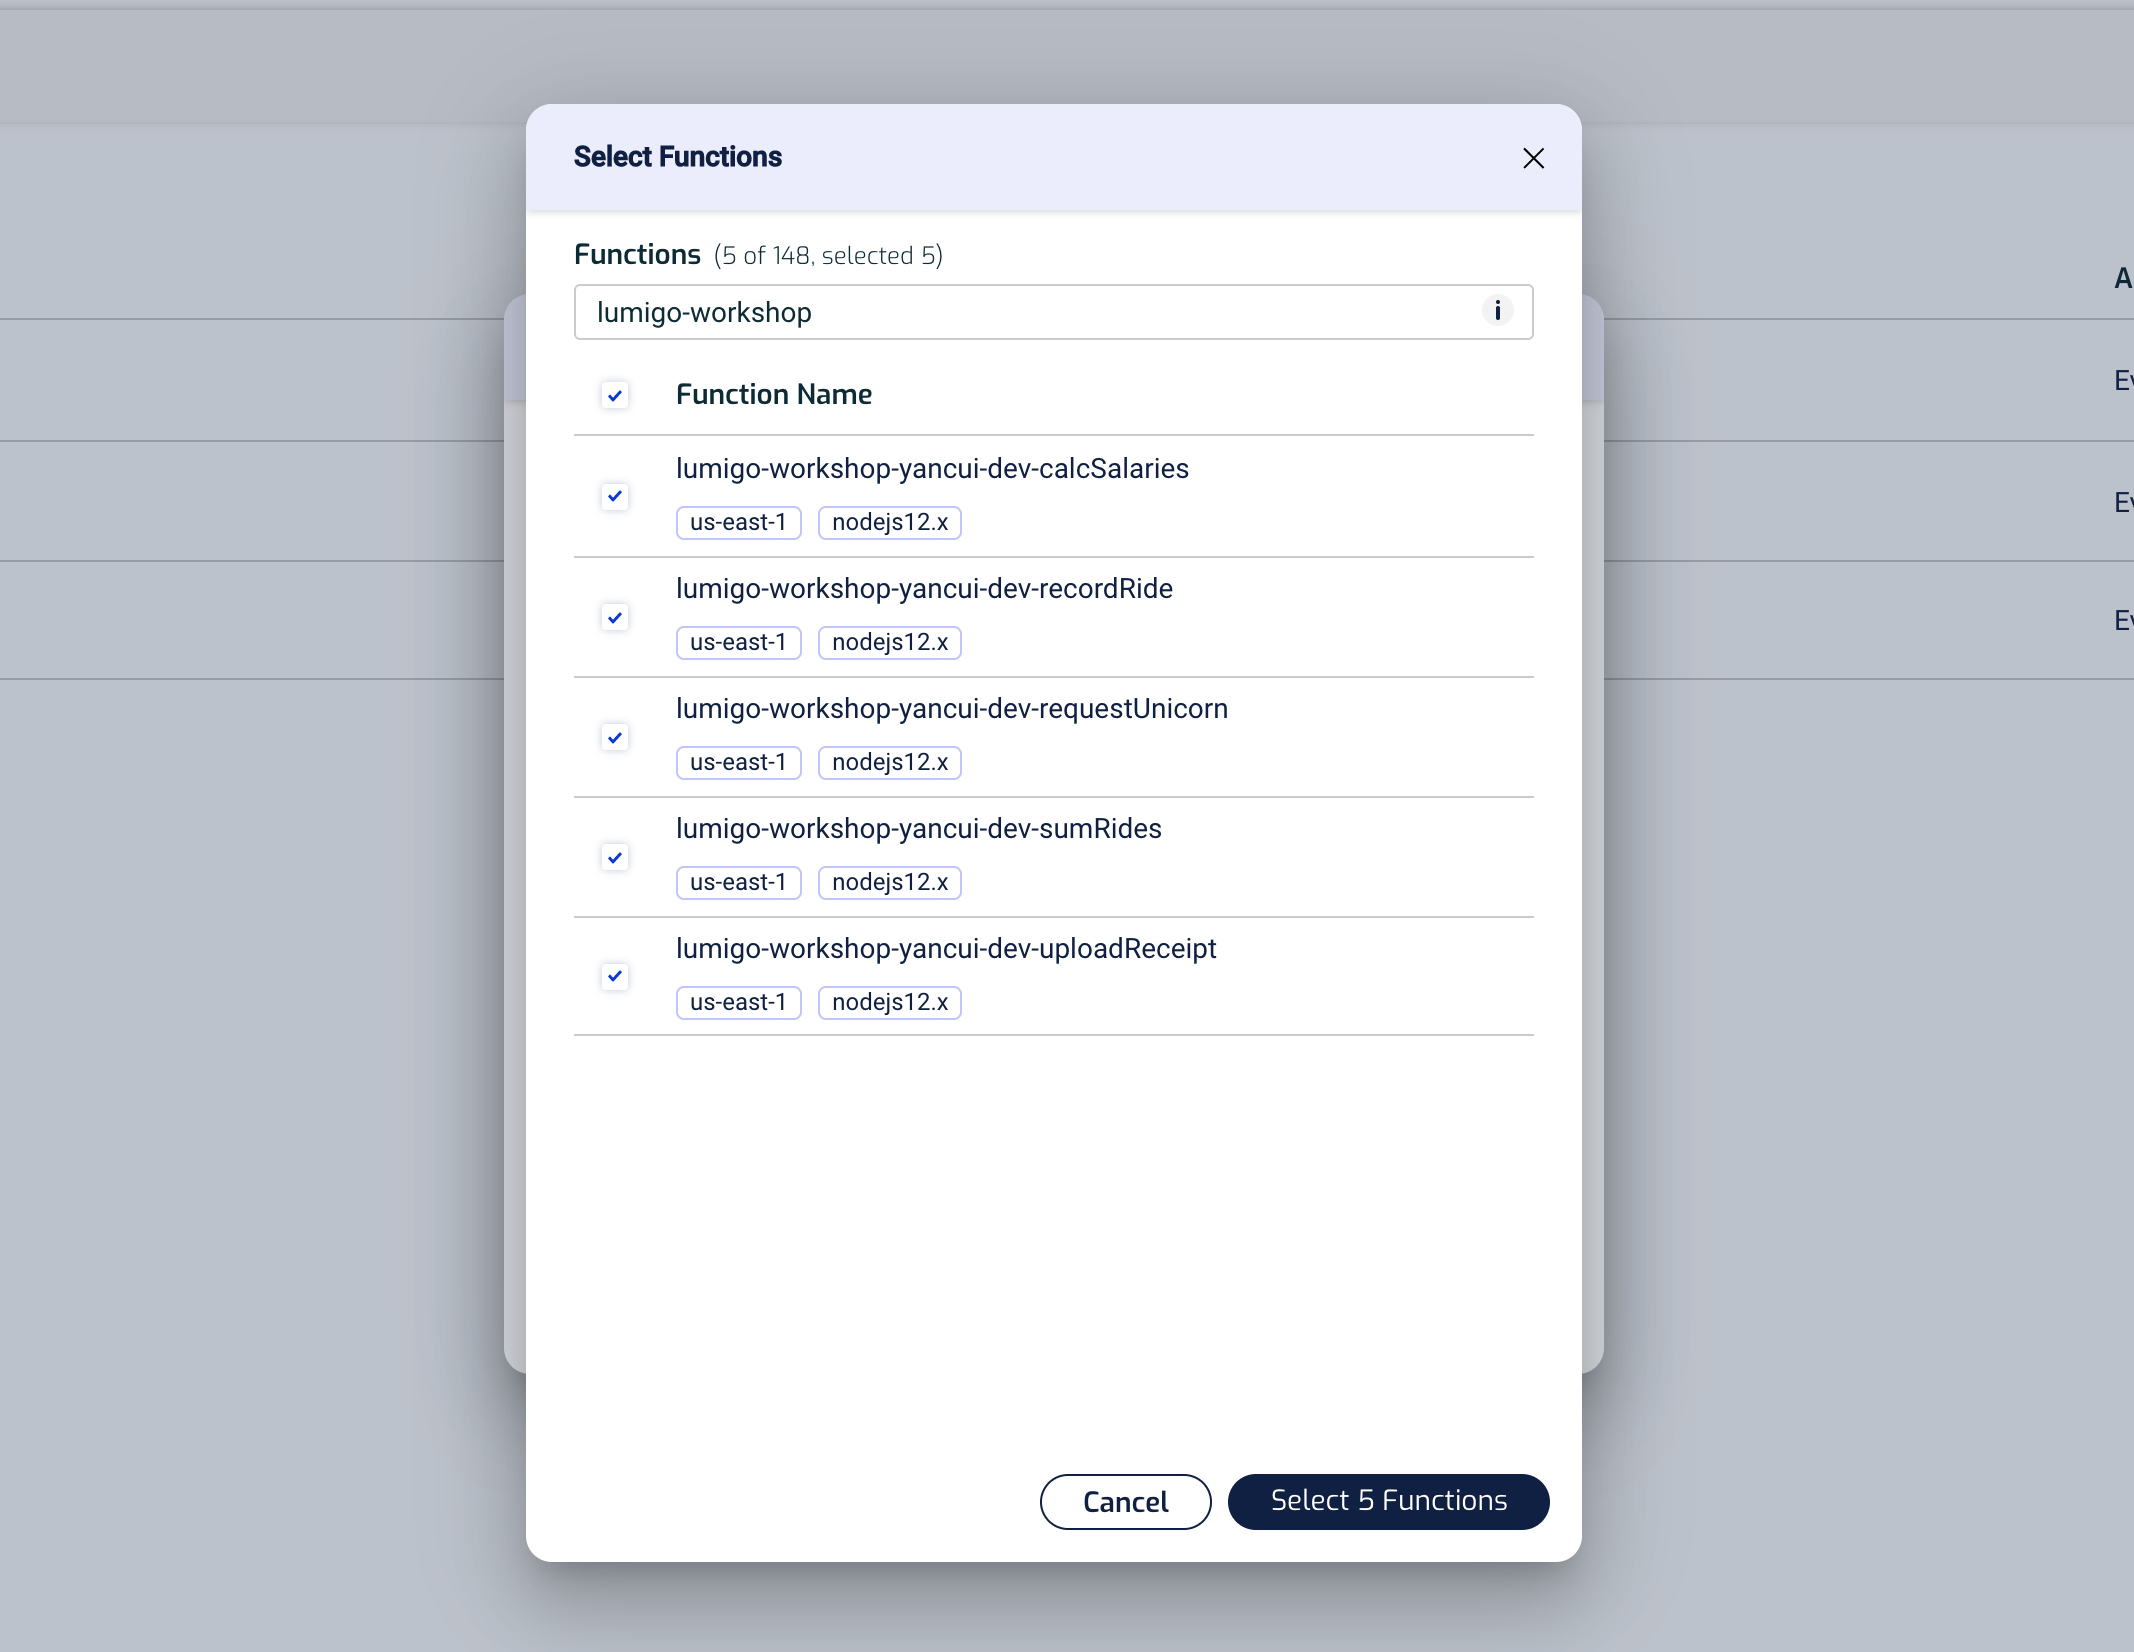
Task: Click the Function Name column header
Action: tap(774, 395)
